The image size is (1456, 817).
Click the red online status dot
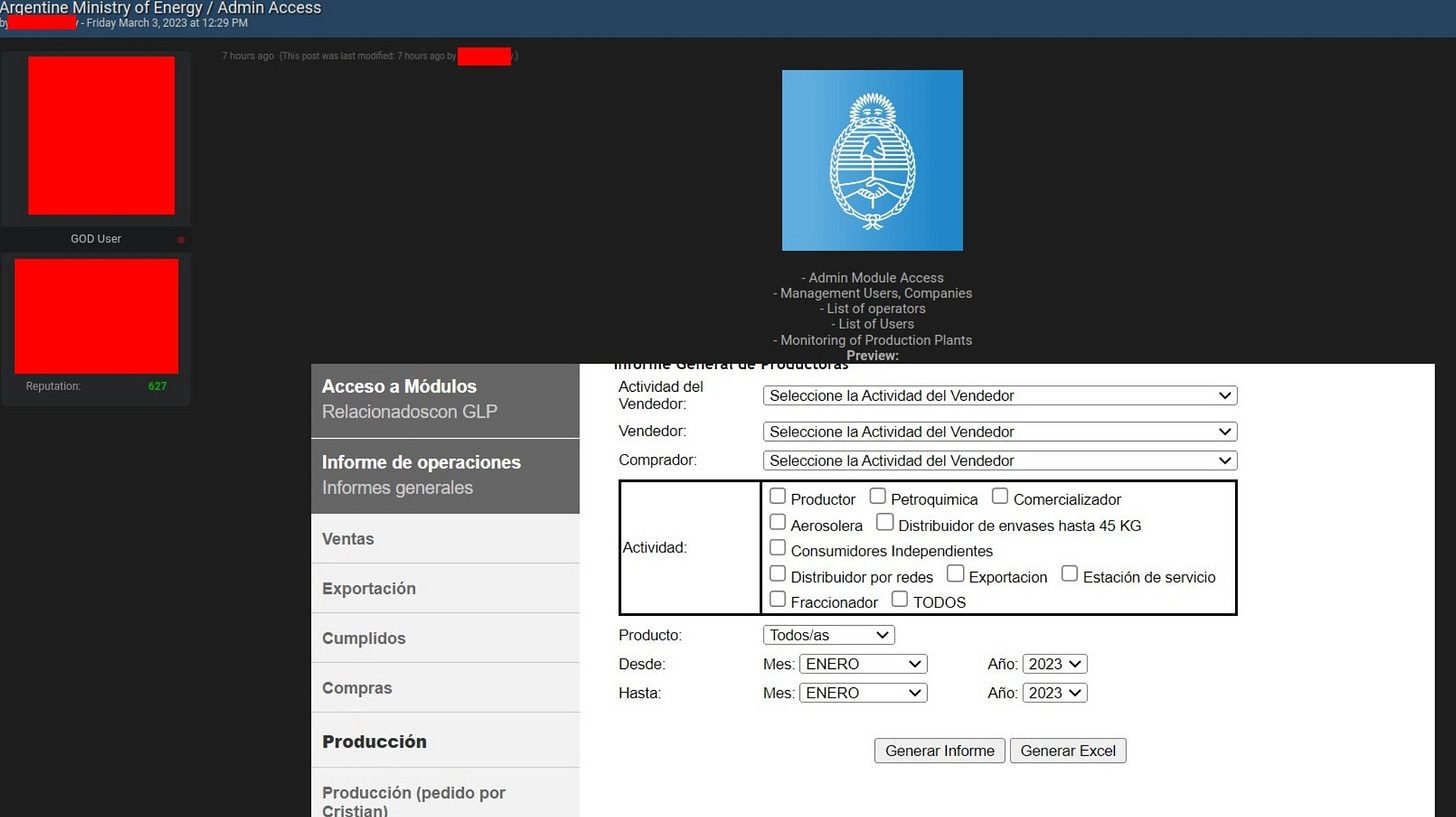pos(181,240)
